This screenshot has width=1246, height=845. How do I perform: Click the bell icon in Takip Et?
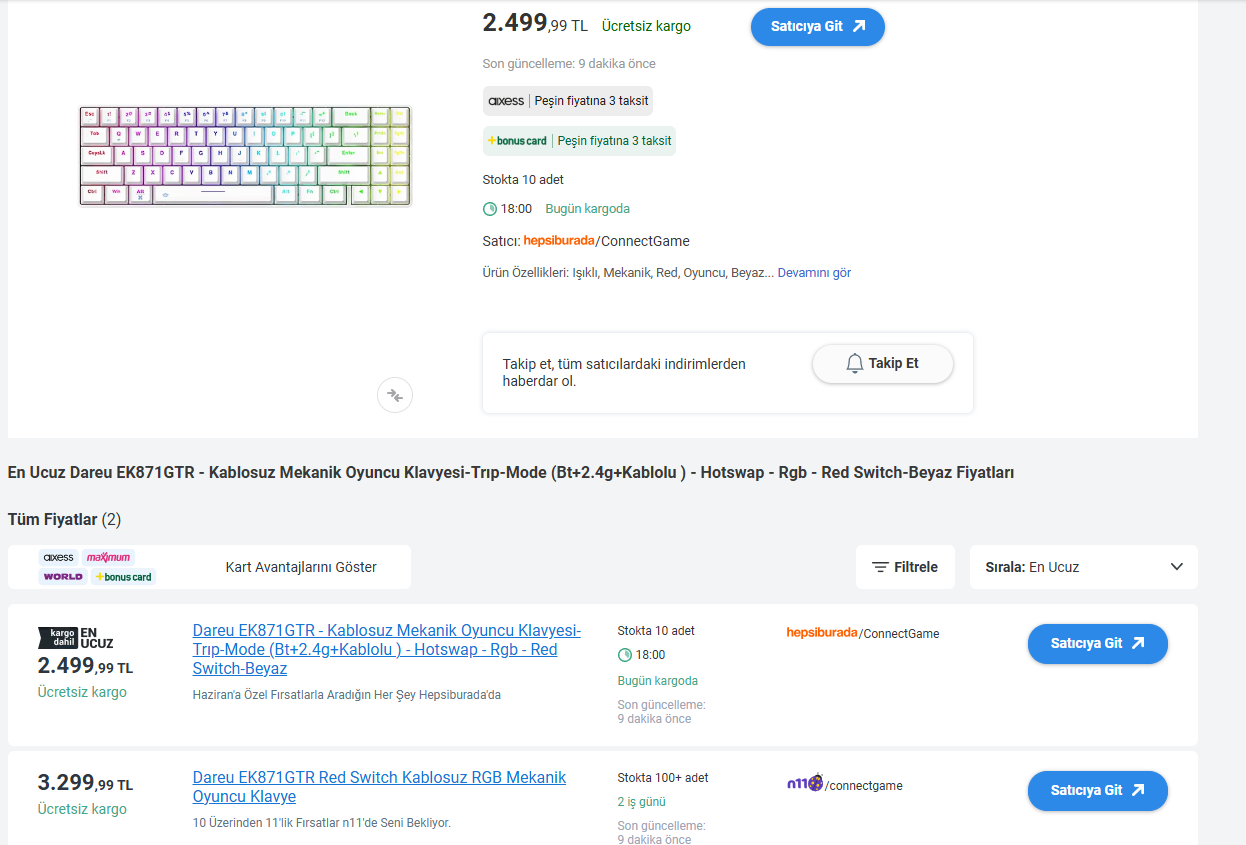854,364
